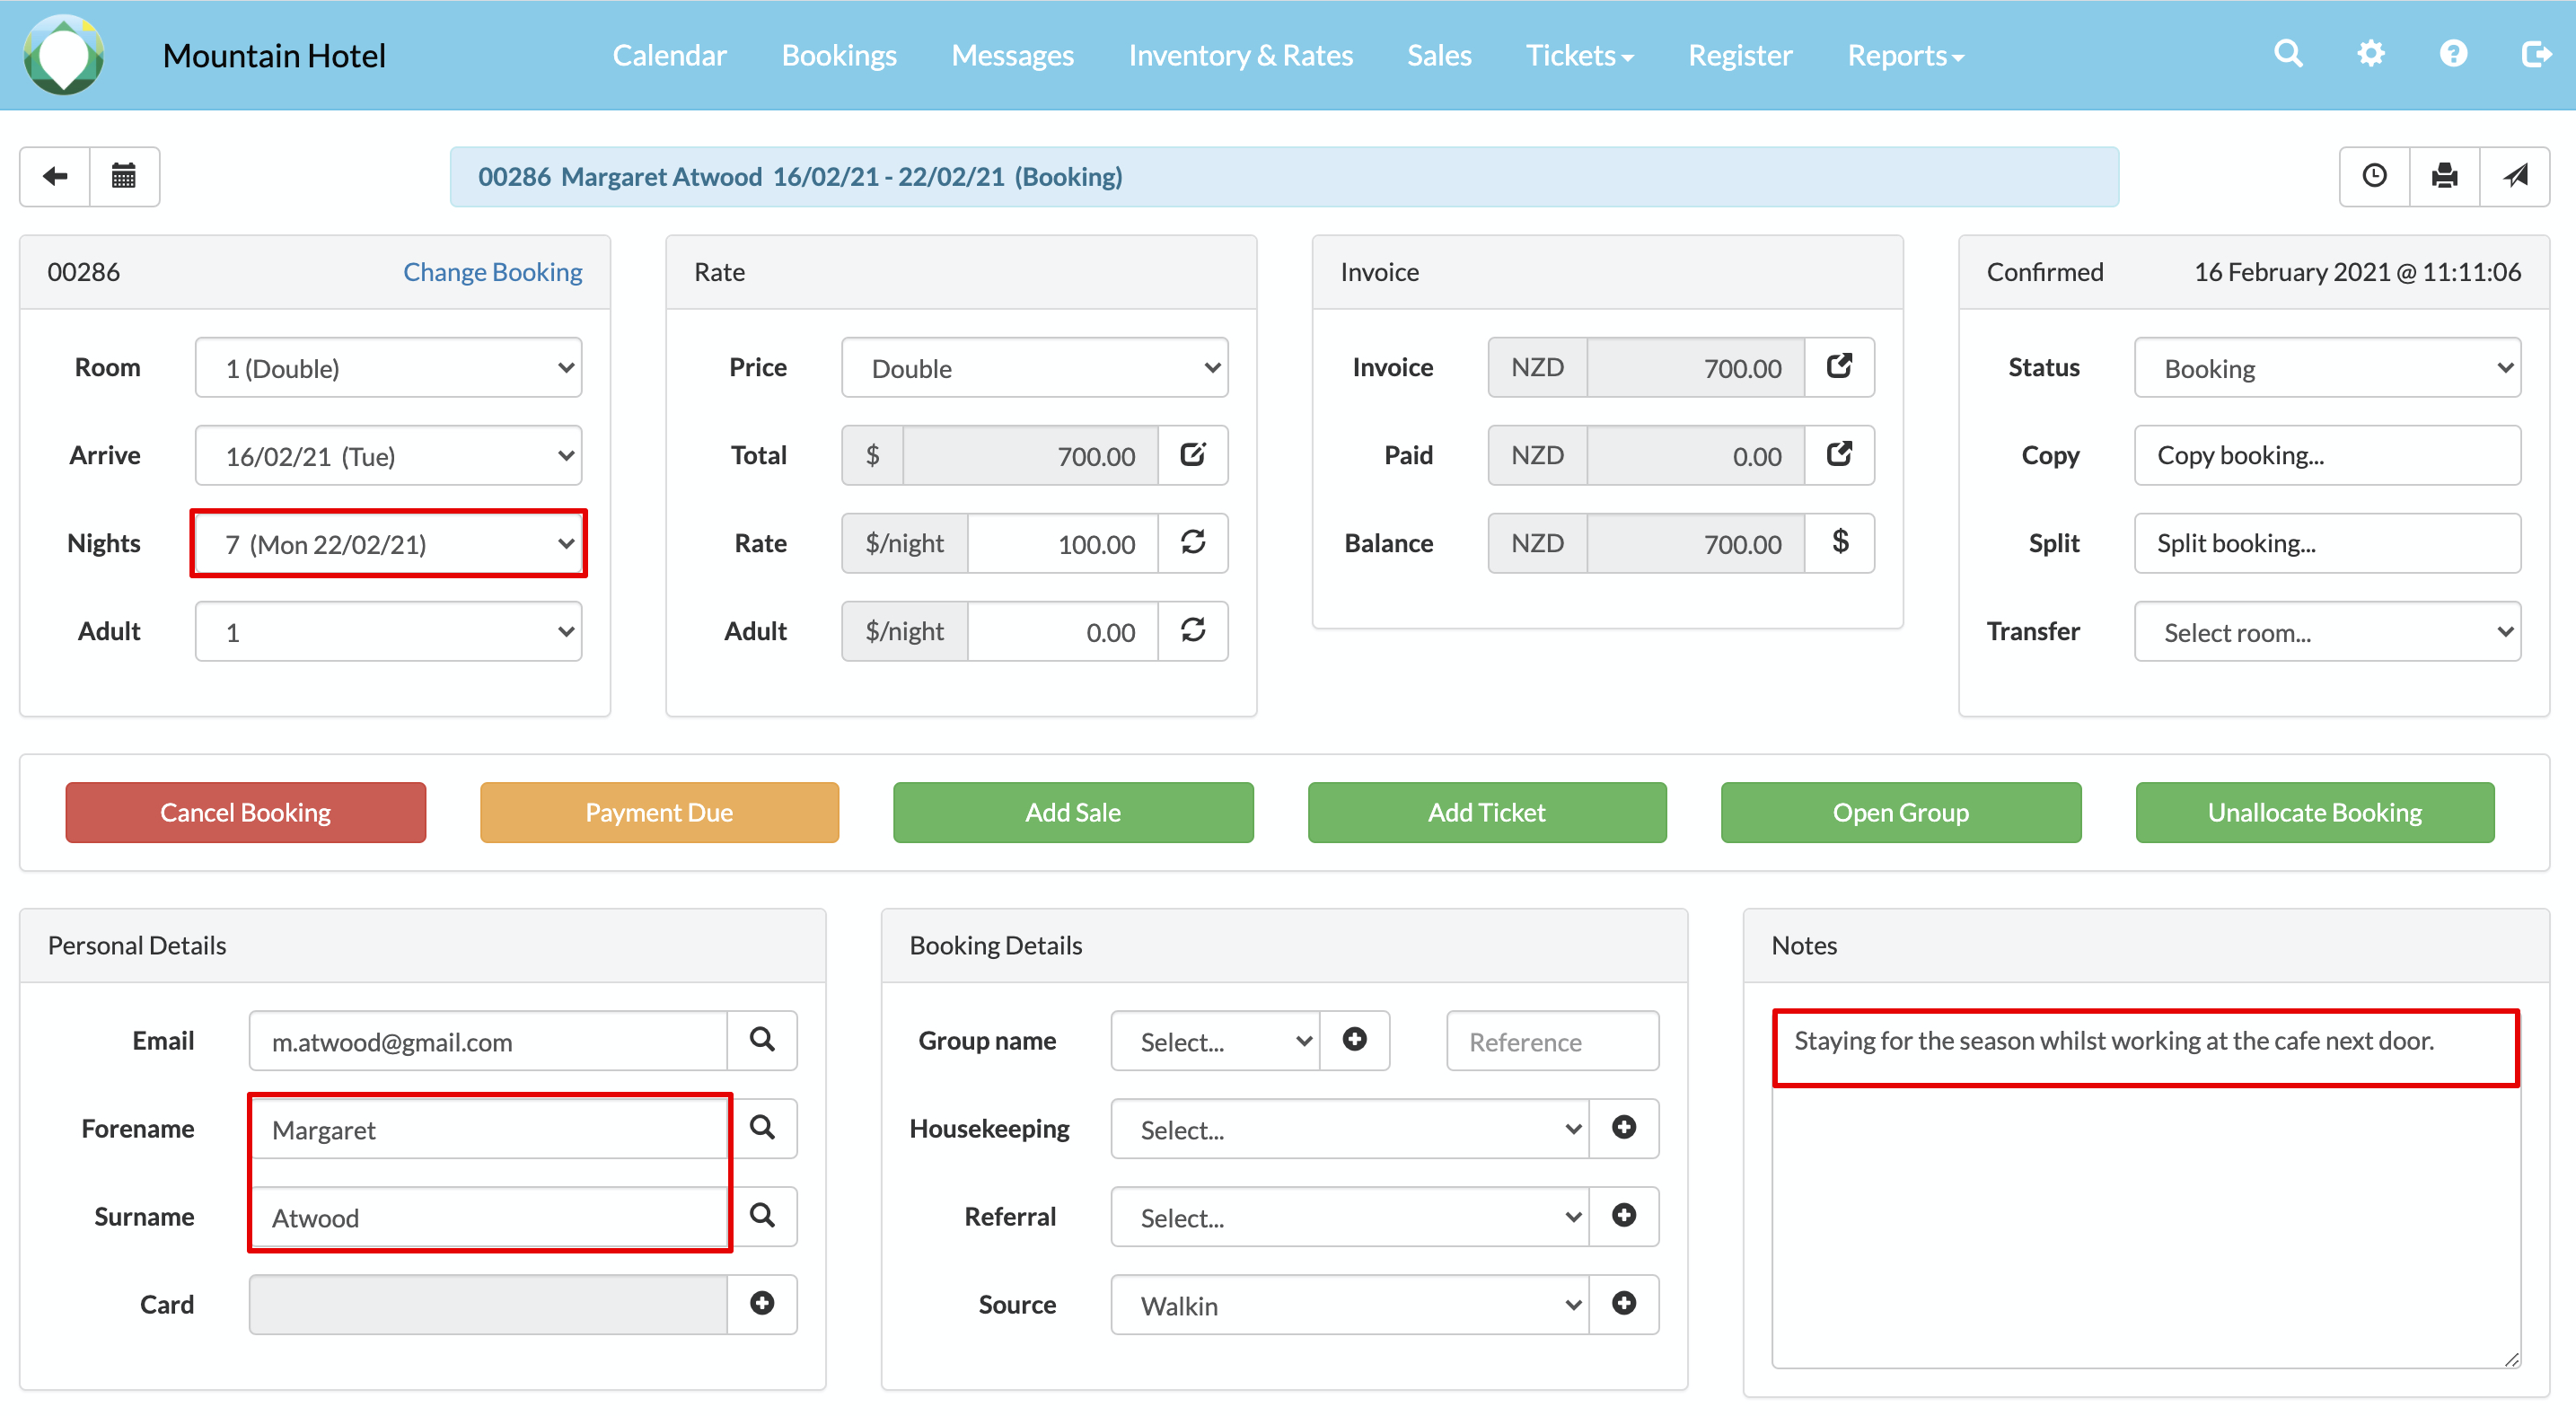Click the booking history clock icon
The height and width of the screenshot is (1416, 2576).
[x=2374, y=177]
